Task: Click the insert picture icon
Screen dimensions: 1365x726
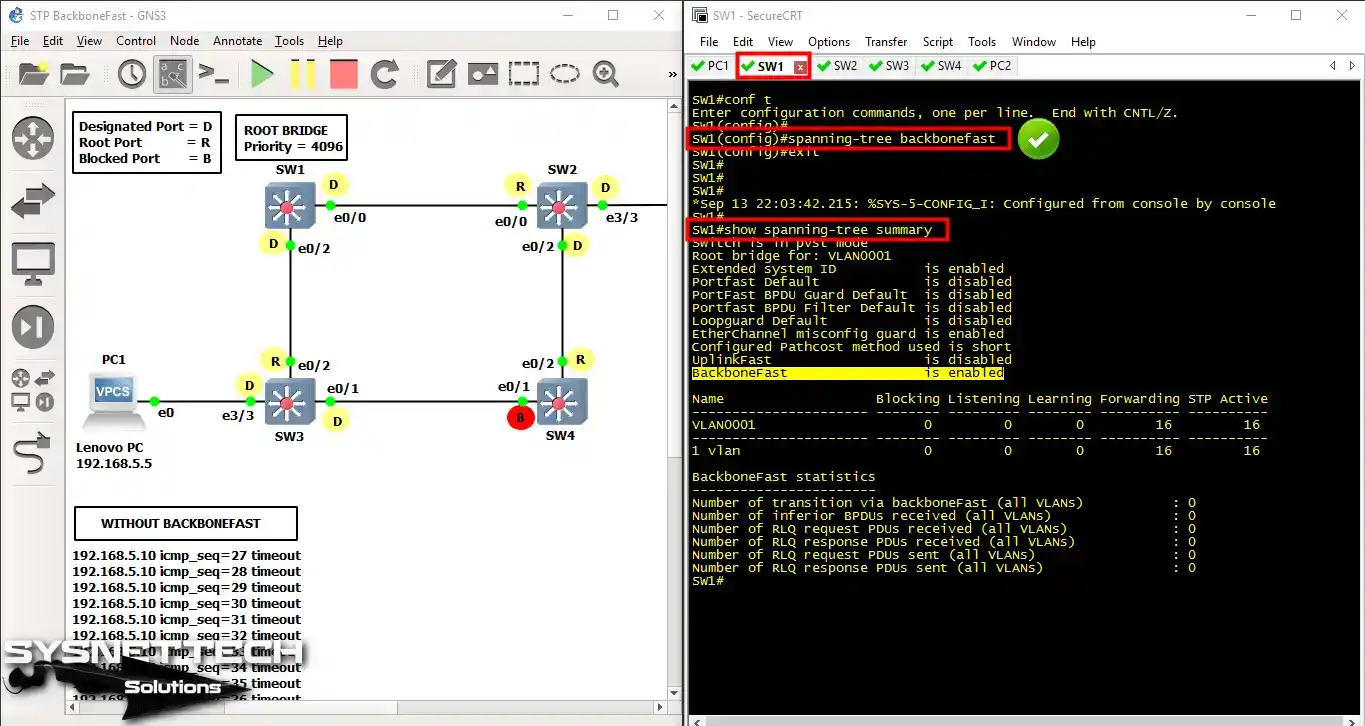Action: point(483,74)
